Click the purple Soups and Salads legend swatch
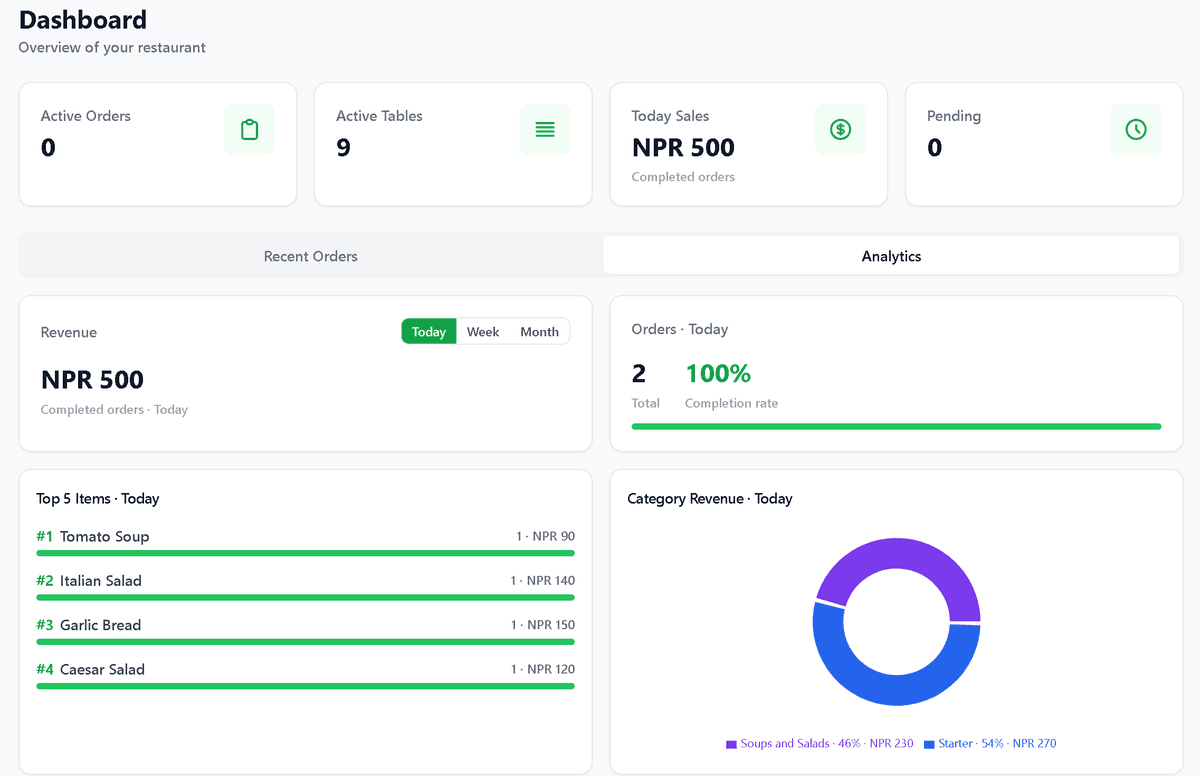 731,744
